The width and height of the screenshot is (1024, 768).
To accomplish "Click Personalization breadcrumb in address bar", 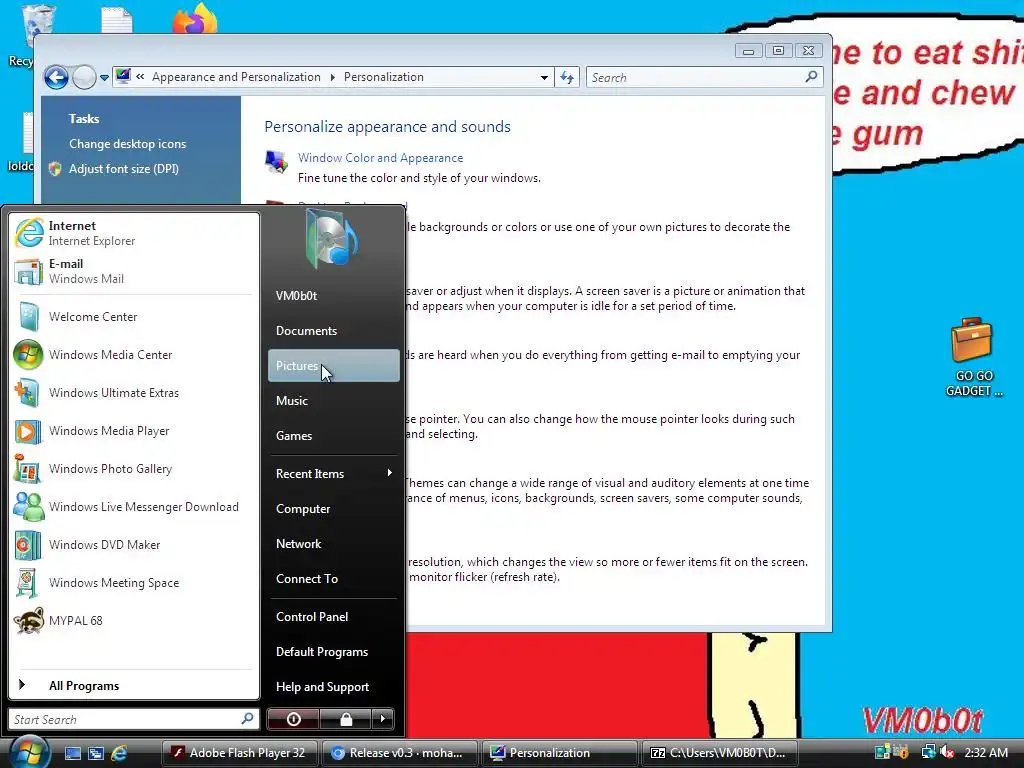I will tap(383, 77).
